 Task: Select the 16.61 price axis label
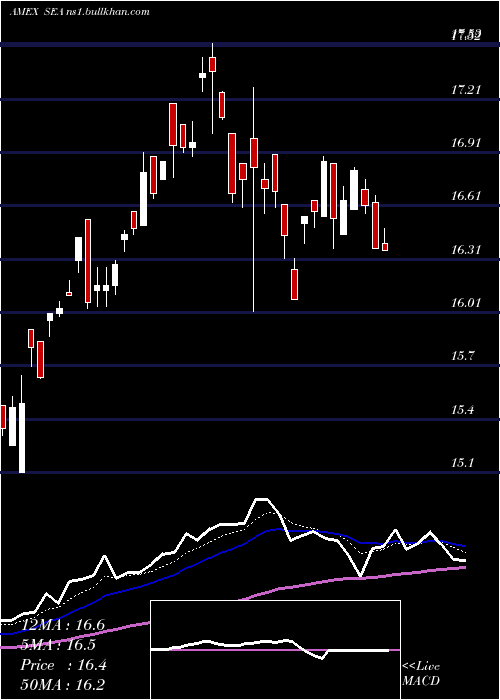466,196
